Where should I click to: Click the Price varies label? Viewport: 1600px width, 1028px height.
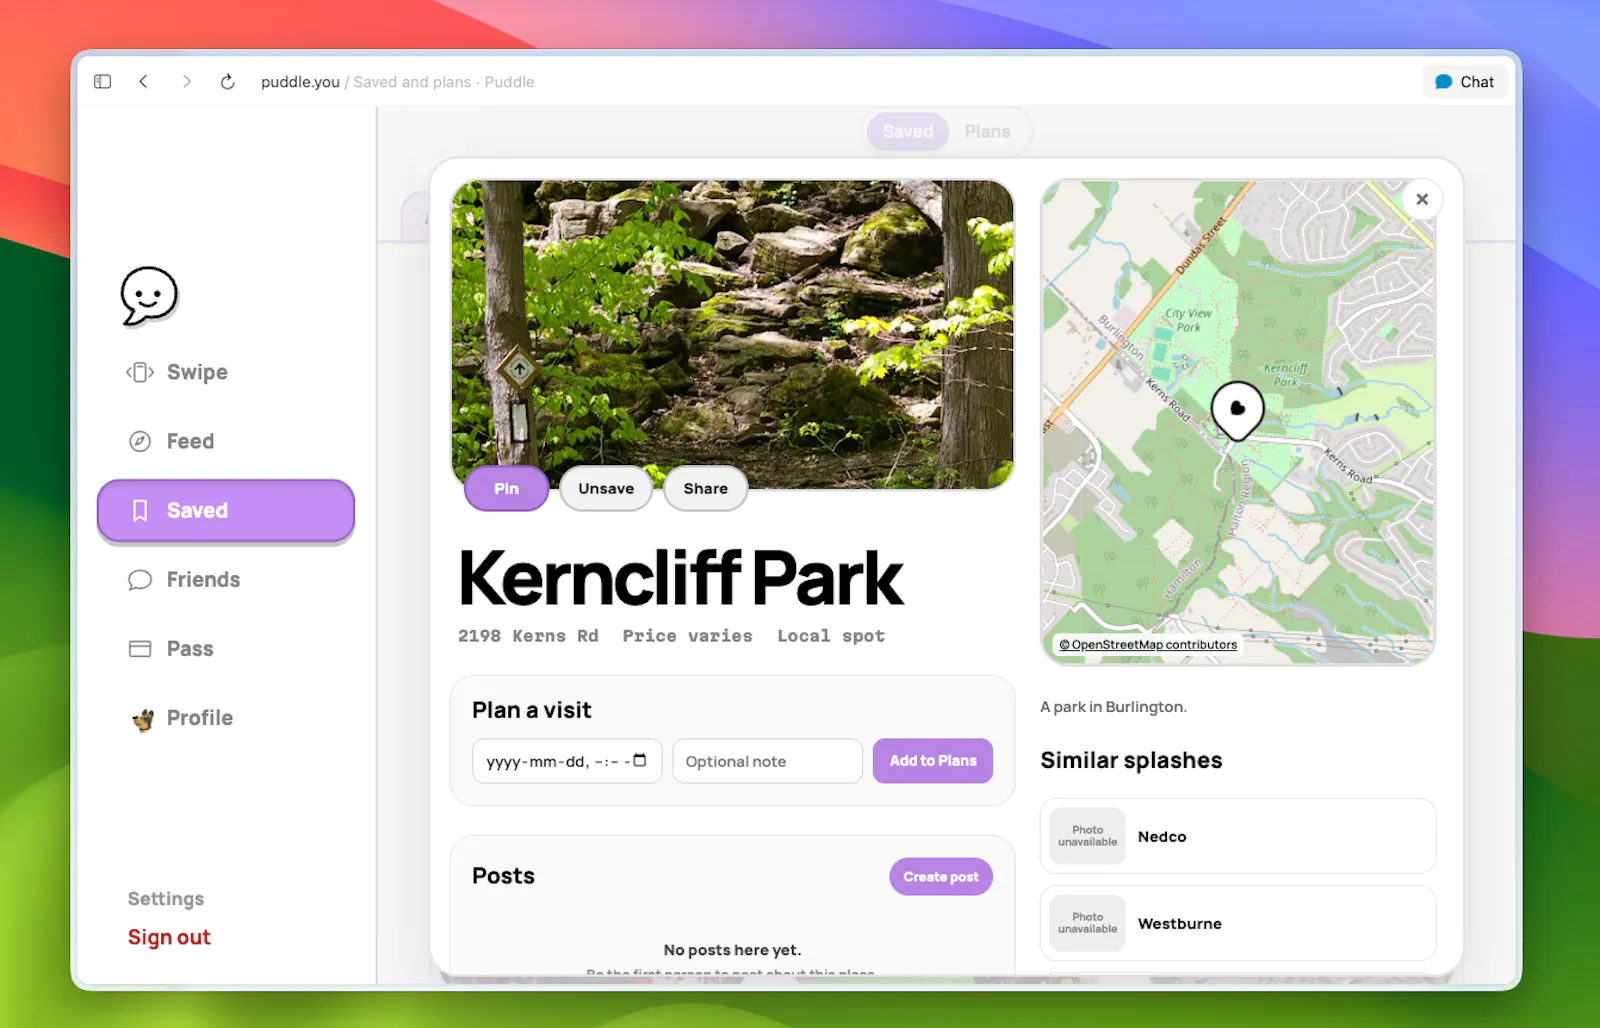coord(688,637)
